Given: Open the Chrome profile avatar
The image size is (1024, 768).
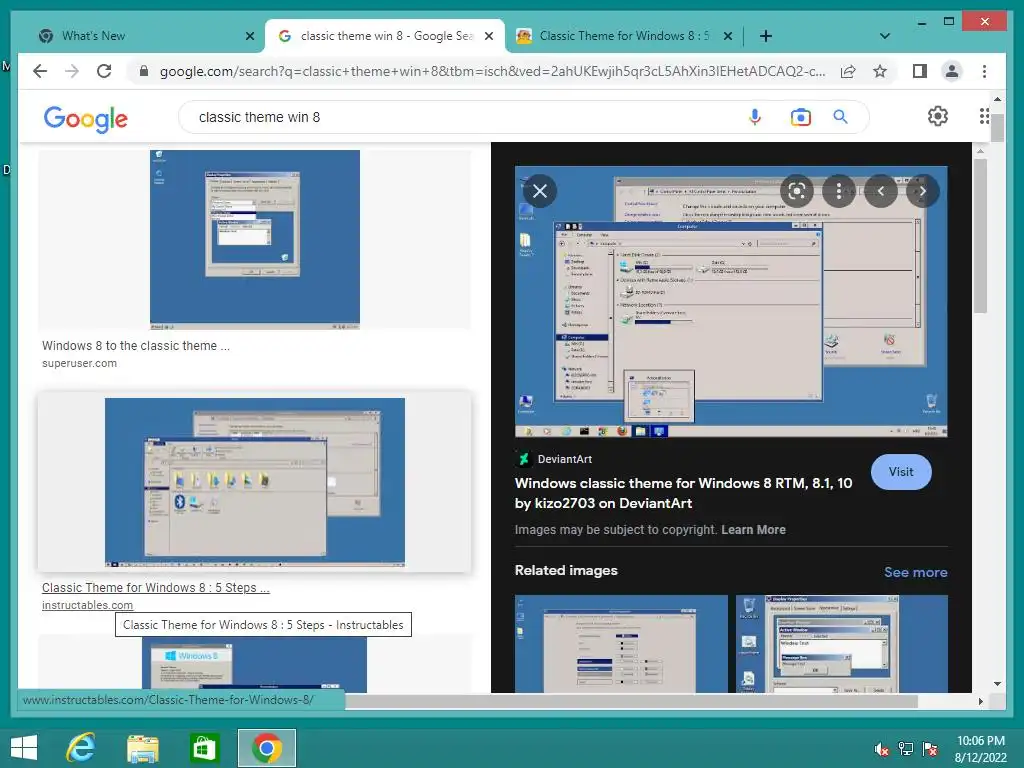Looking at the screenshot, I should (952, 71).
